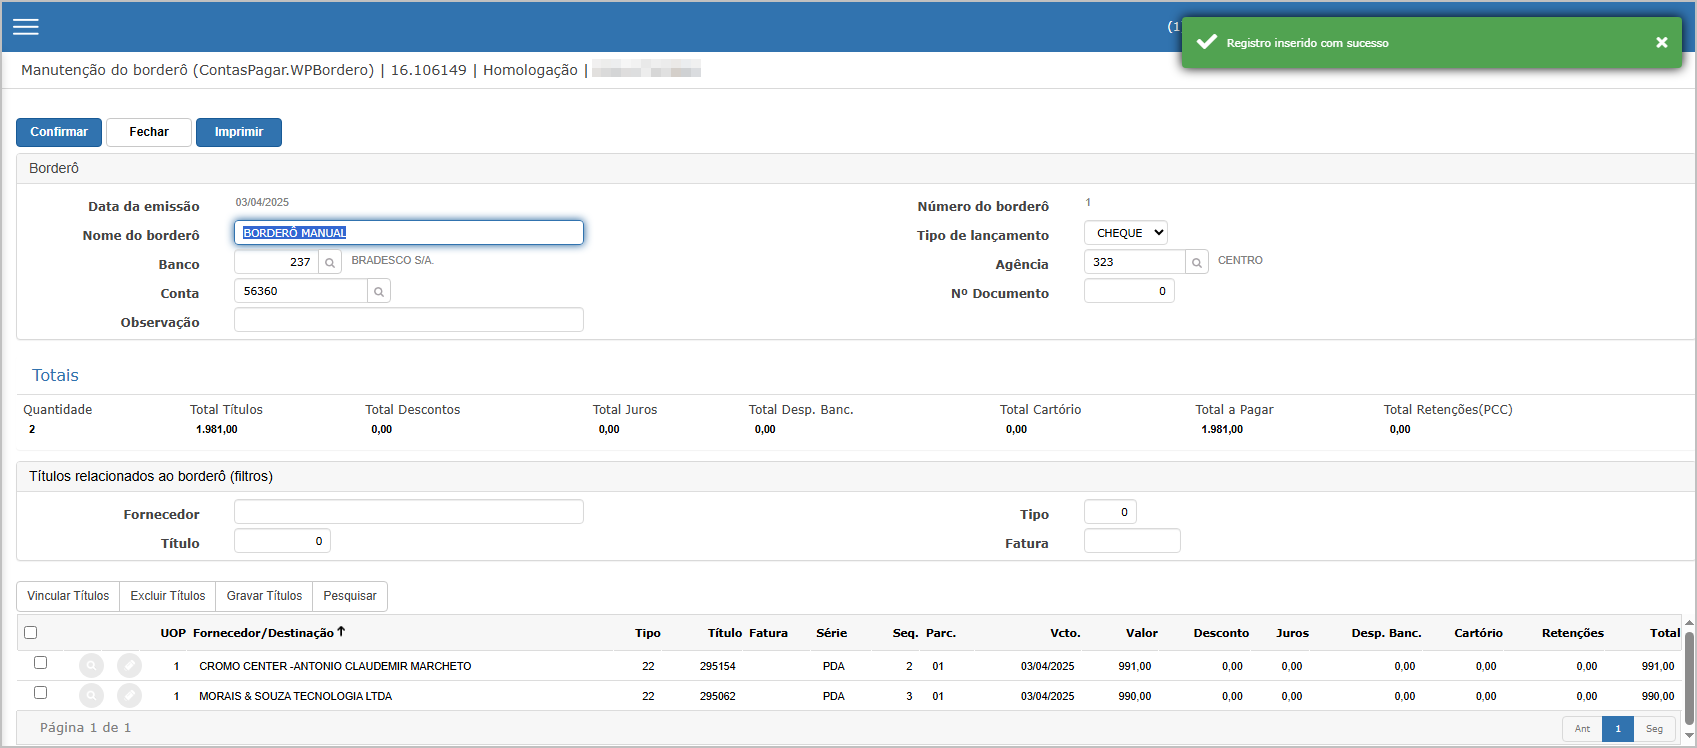Click sort arrow next to Fornecedor/Destinação header
This screenshot has height=748, width=1697.
(341, 632)
